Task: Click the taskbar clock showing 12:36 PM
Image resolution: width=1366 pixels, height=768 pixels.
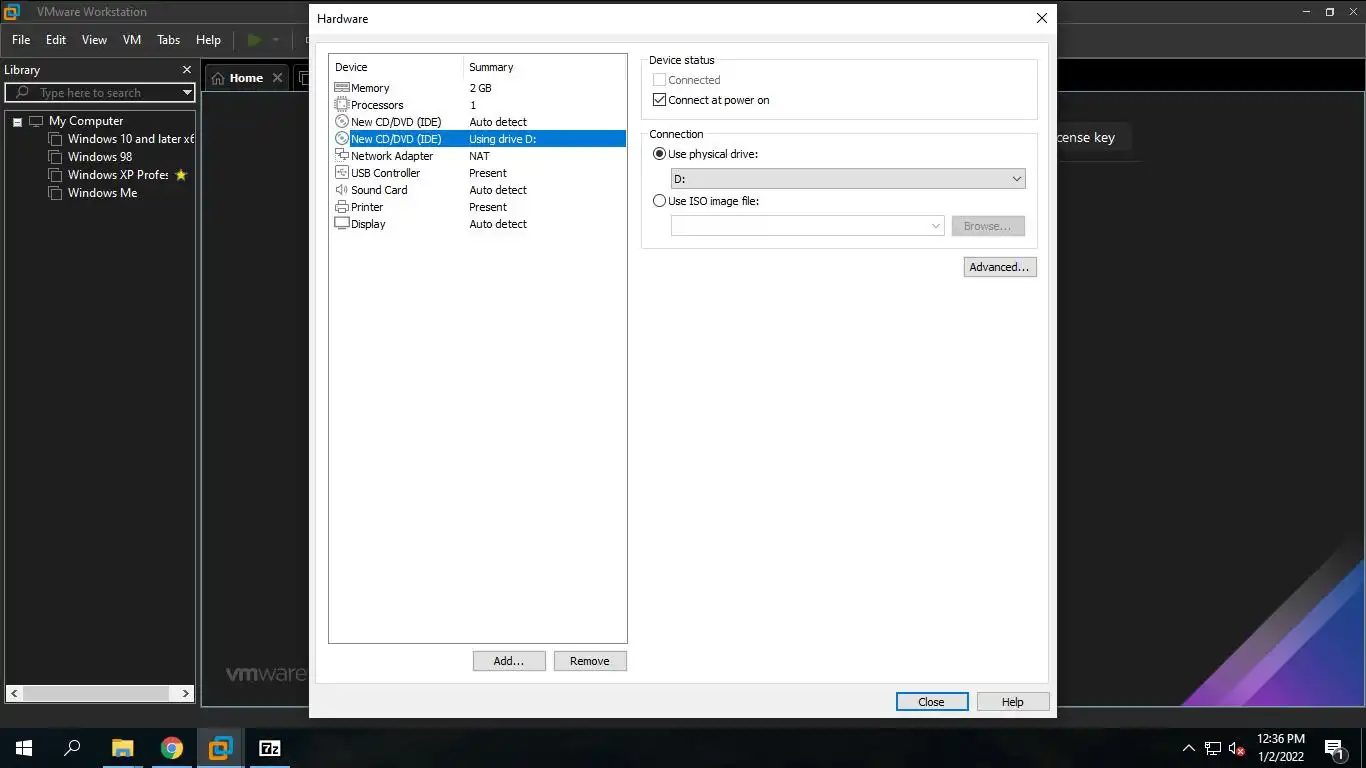Action: 1281,748
